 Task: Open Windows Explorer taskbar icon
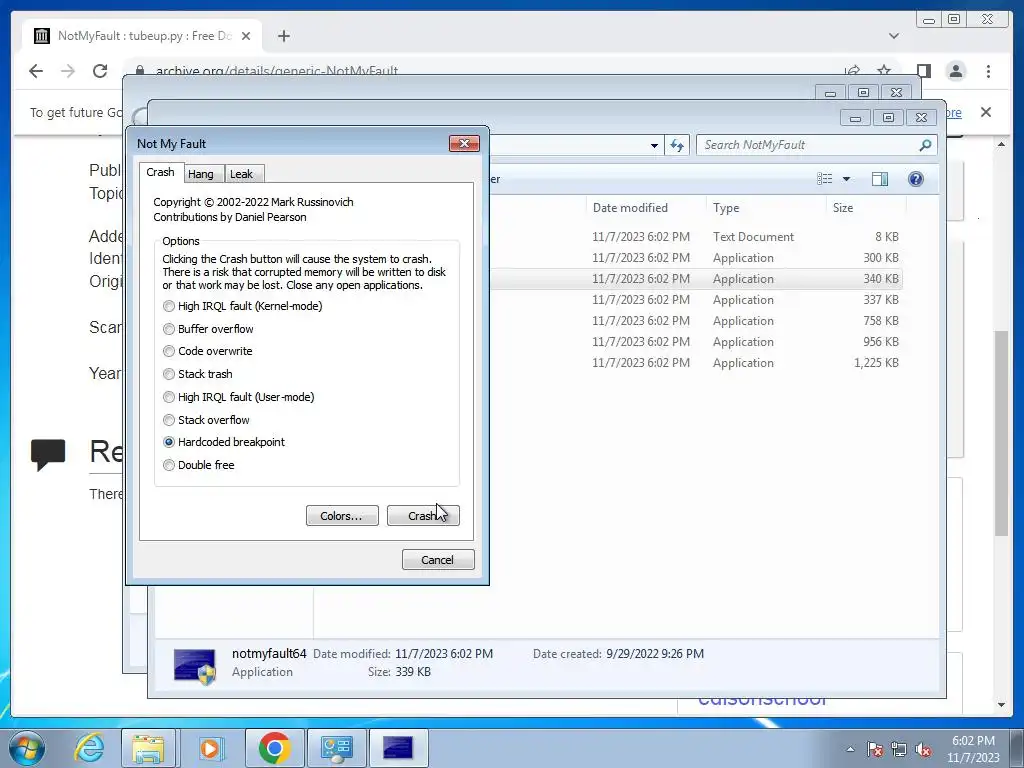(148, 748)
